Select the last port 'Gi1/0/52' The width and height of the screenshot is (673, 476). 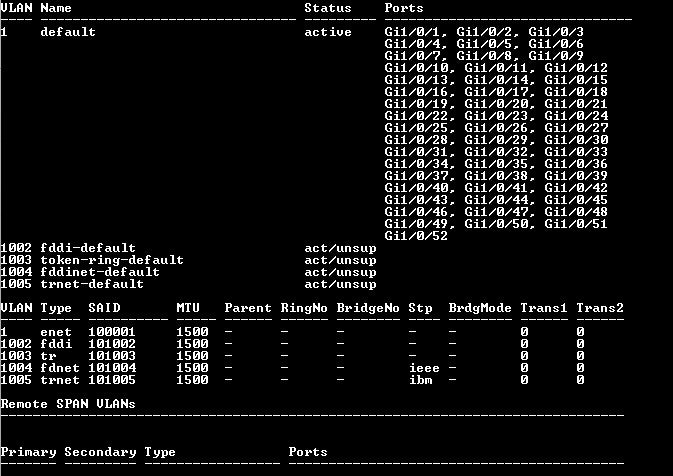click(416, 236)
